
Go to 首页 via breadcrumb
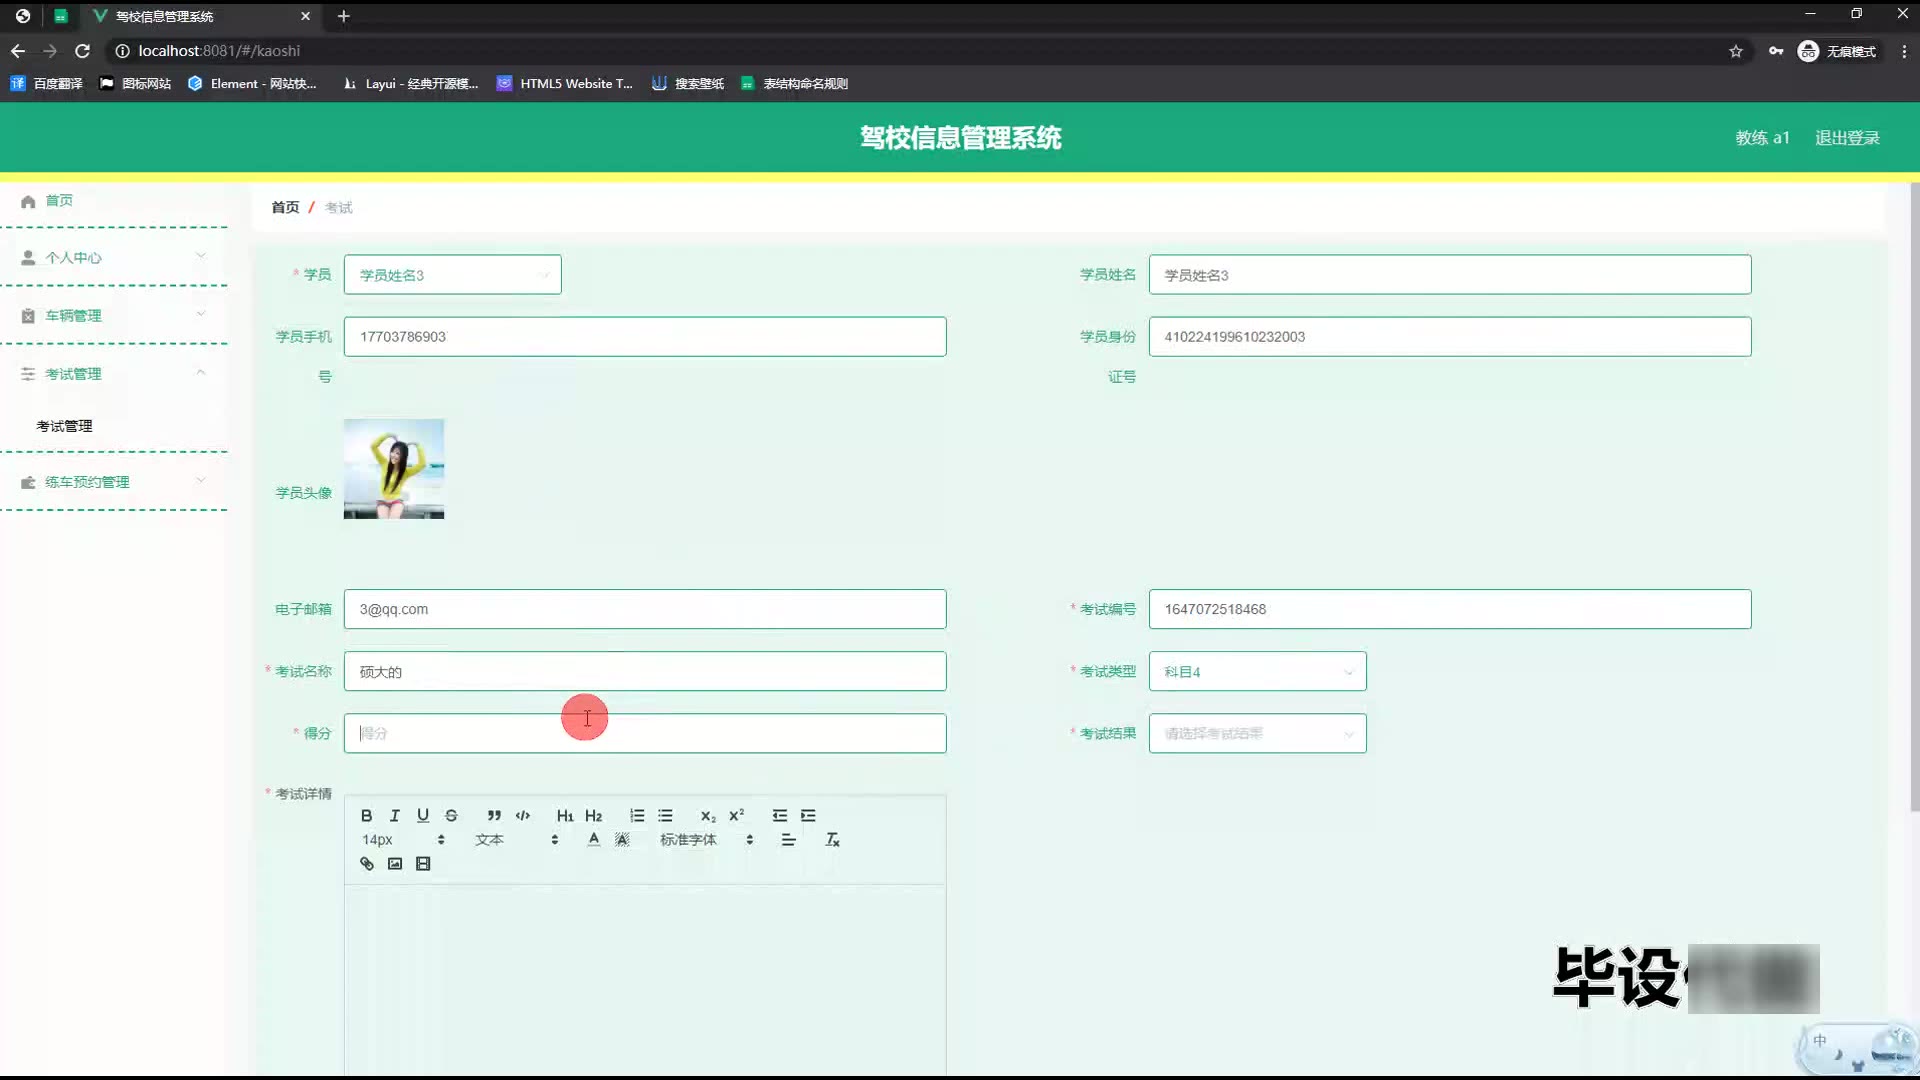click(285, 208)
